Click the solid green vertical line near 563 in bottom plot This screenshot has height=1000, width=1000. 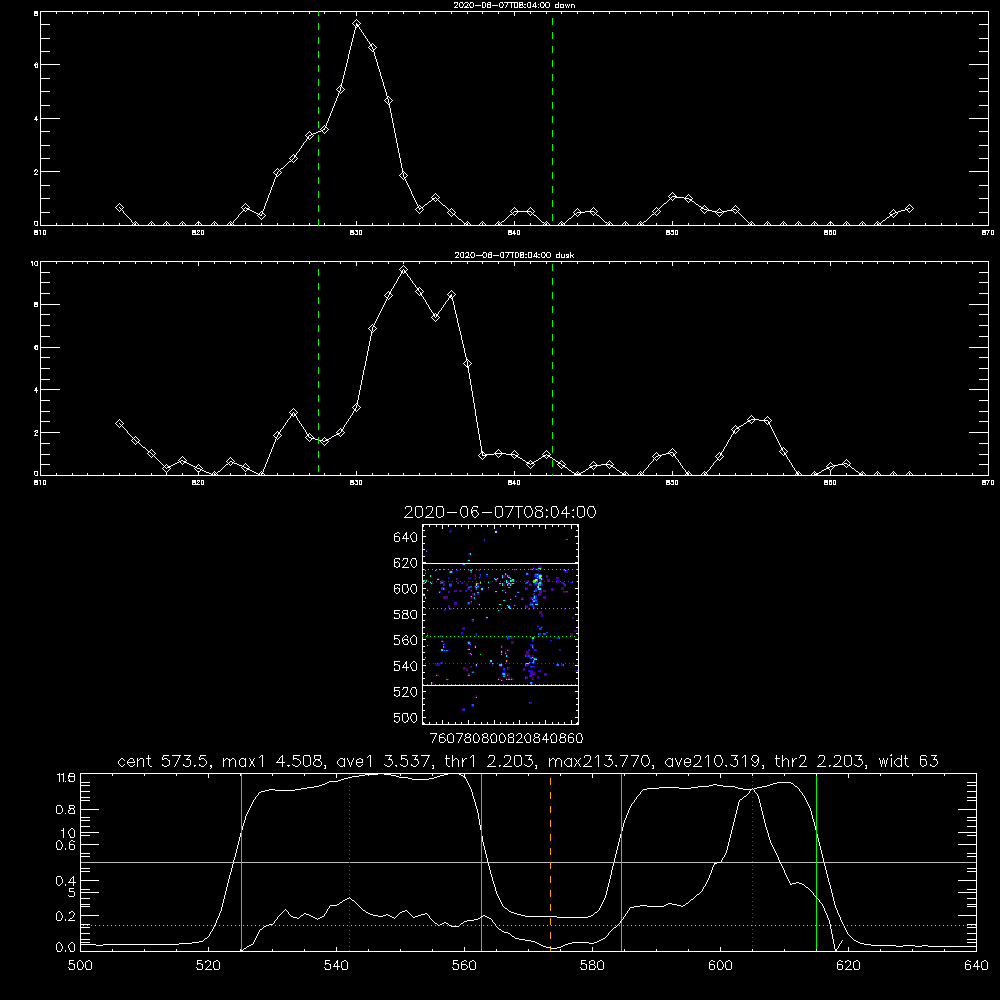click(481, 861)
